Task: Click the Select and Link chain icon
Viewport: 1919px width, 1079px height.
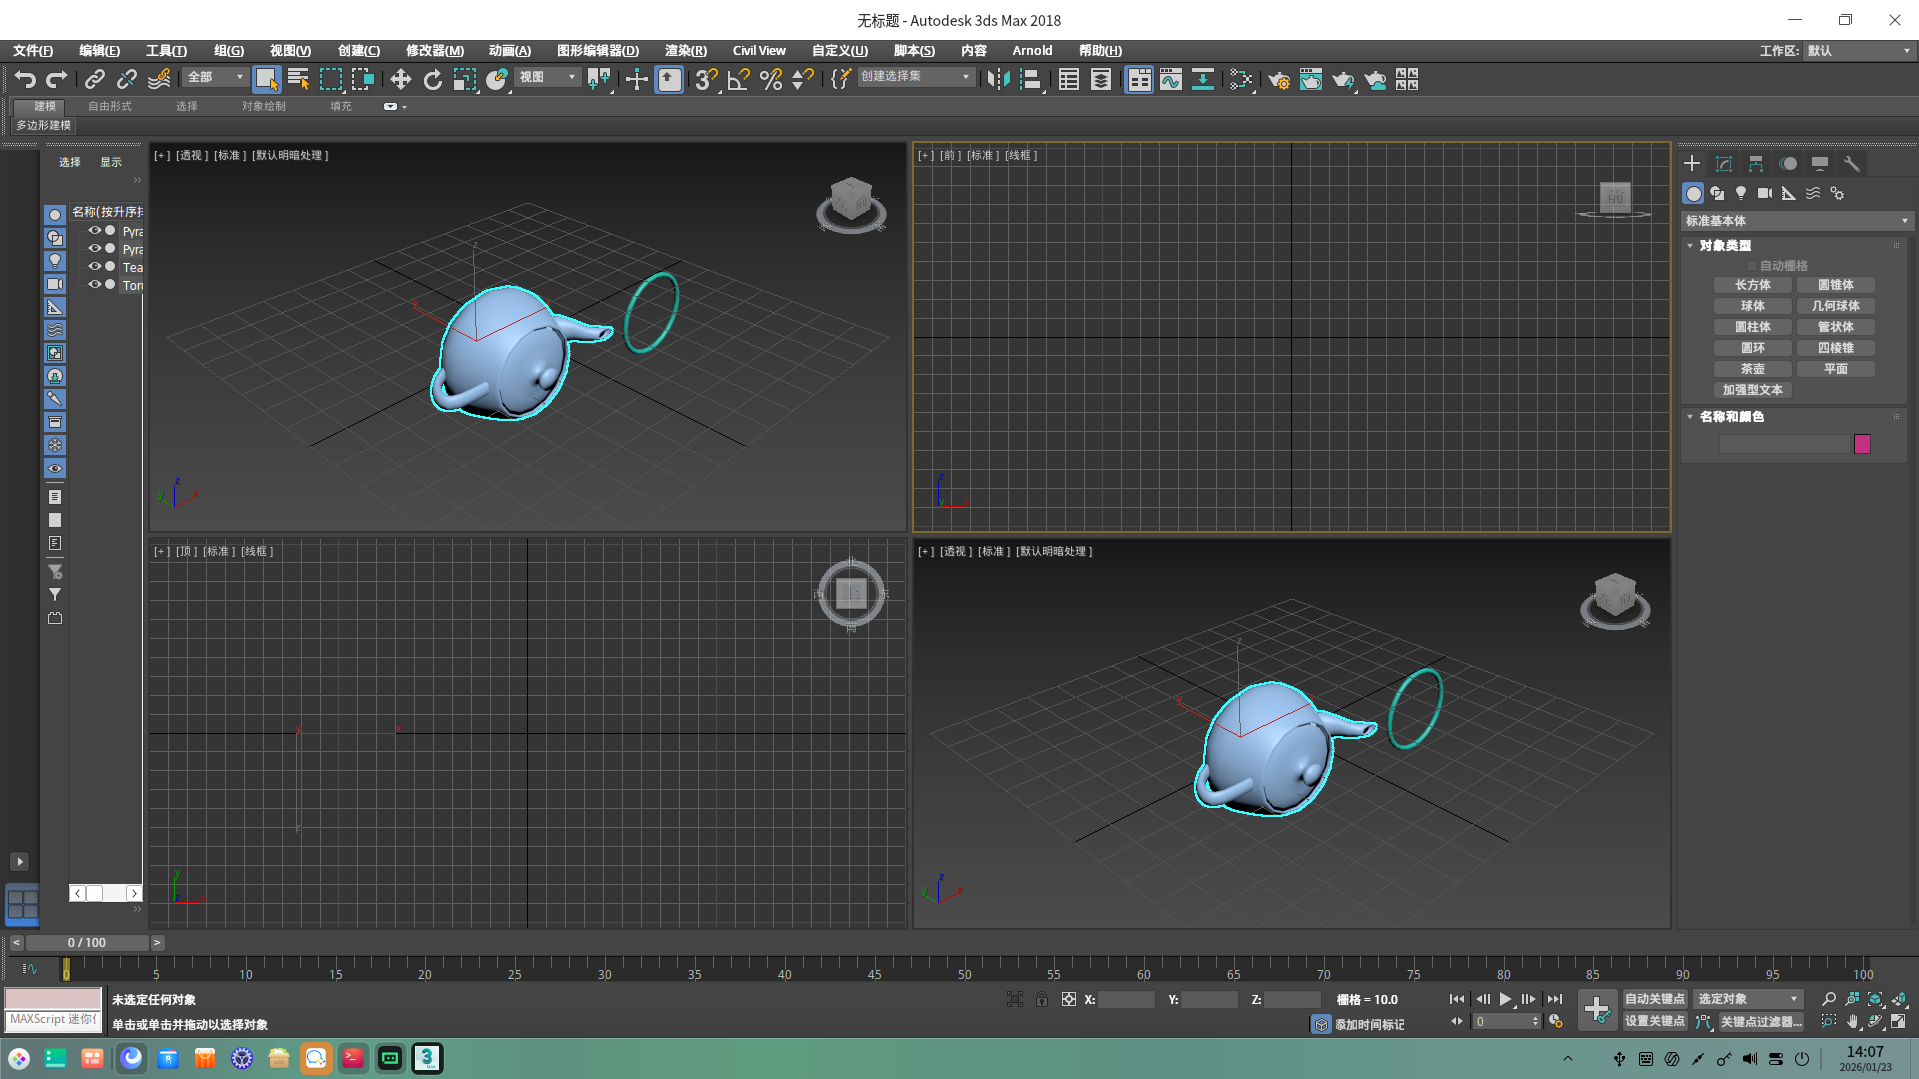Action: pyautogui.click(x=95, y=79)
